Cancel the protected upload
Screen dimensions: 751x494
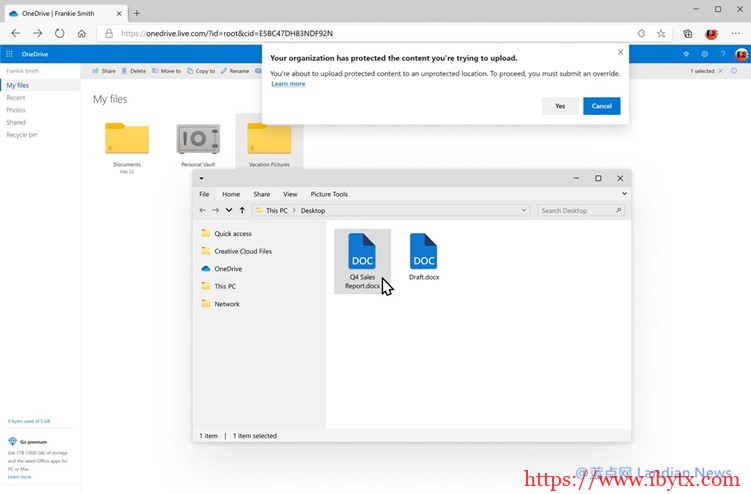click(601, 106)
